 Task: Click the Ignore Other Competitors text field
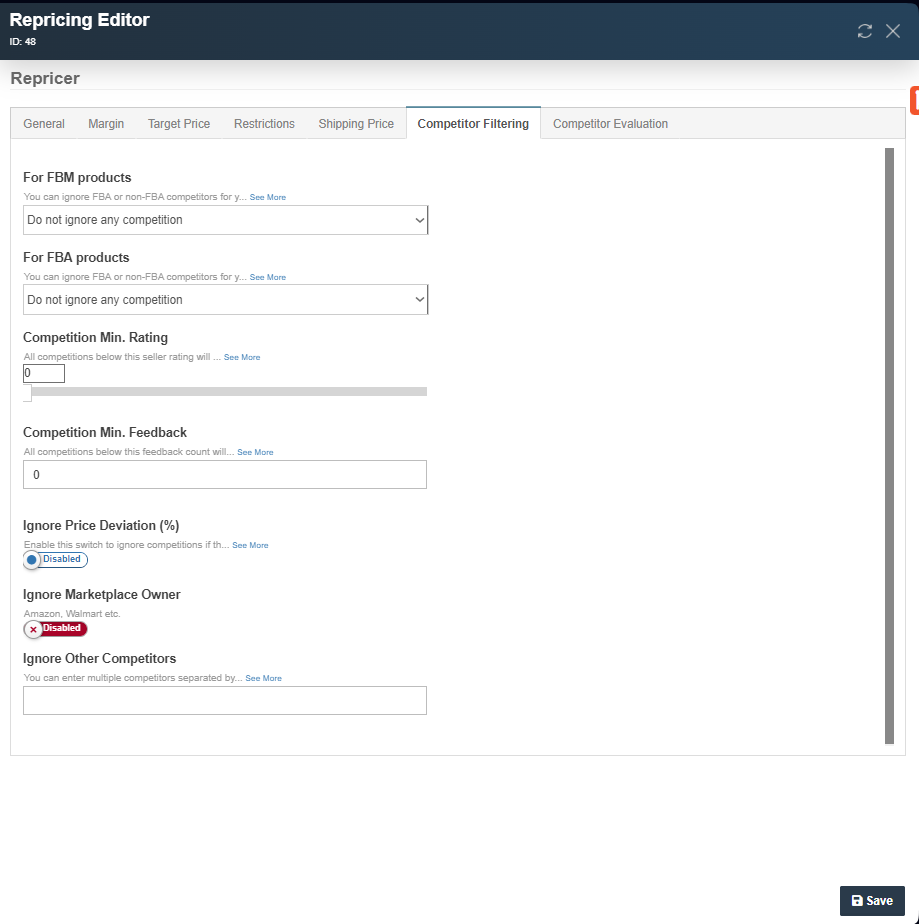click(x=225, y=701)
